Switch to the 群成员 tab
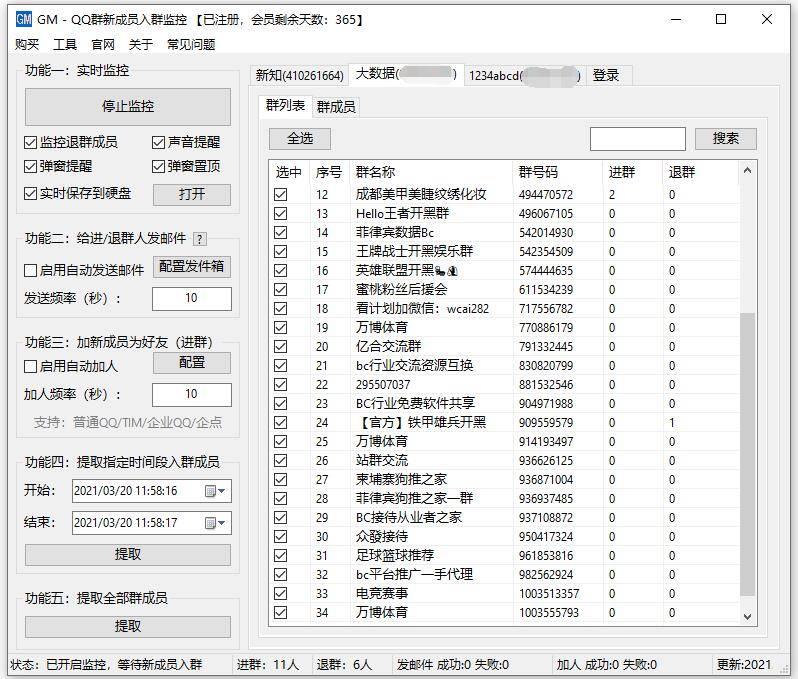The height and width of the screenshot is (679, 798). [x=336, y=107]
